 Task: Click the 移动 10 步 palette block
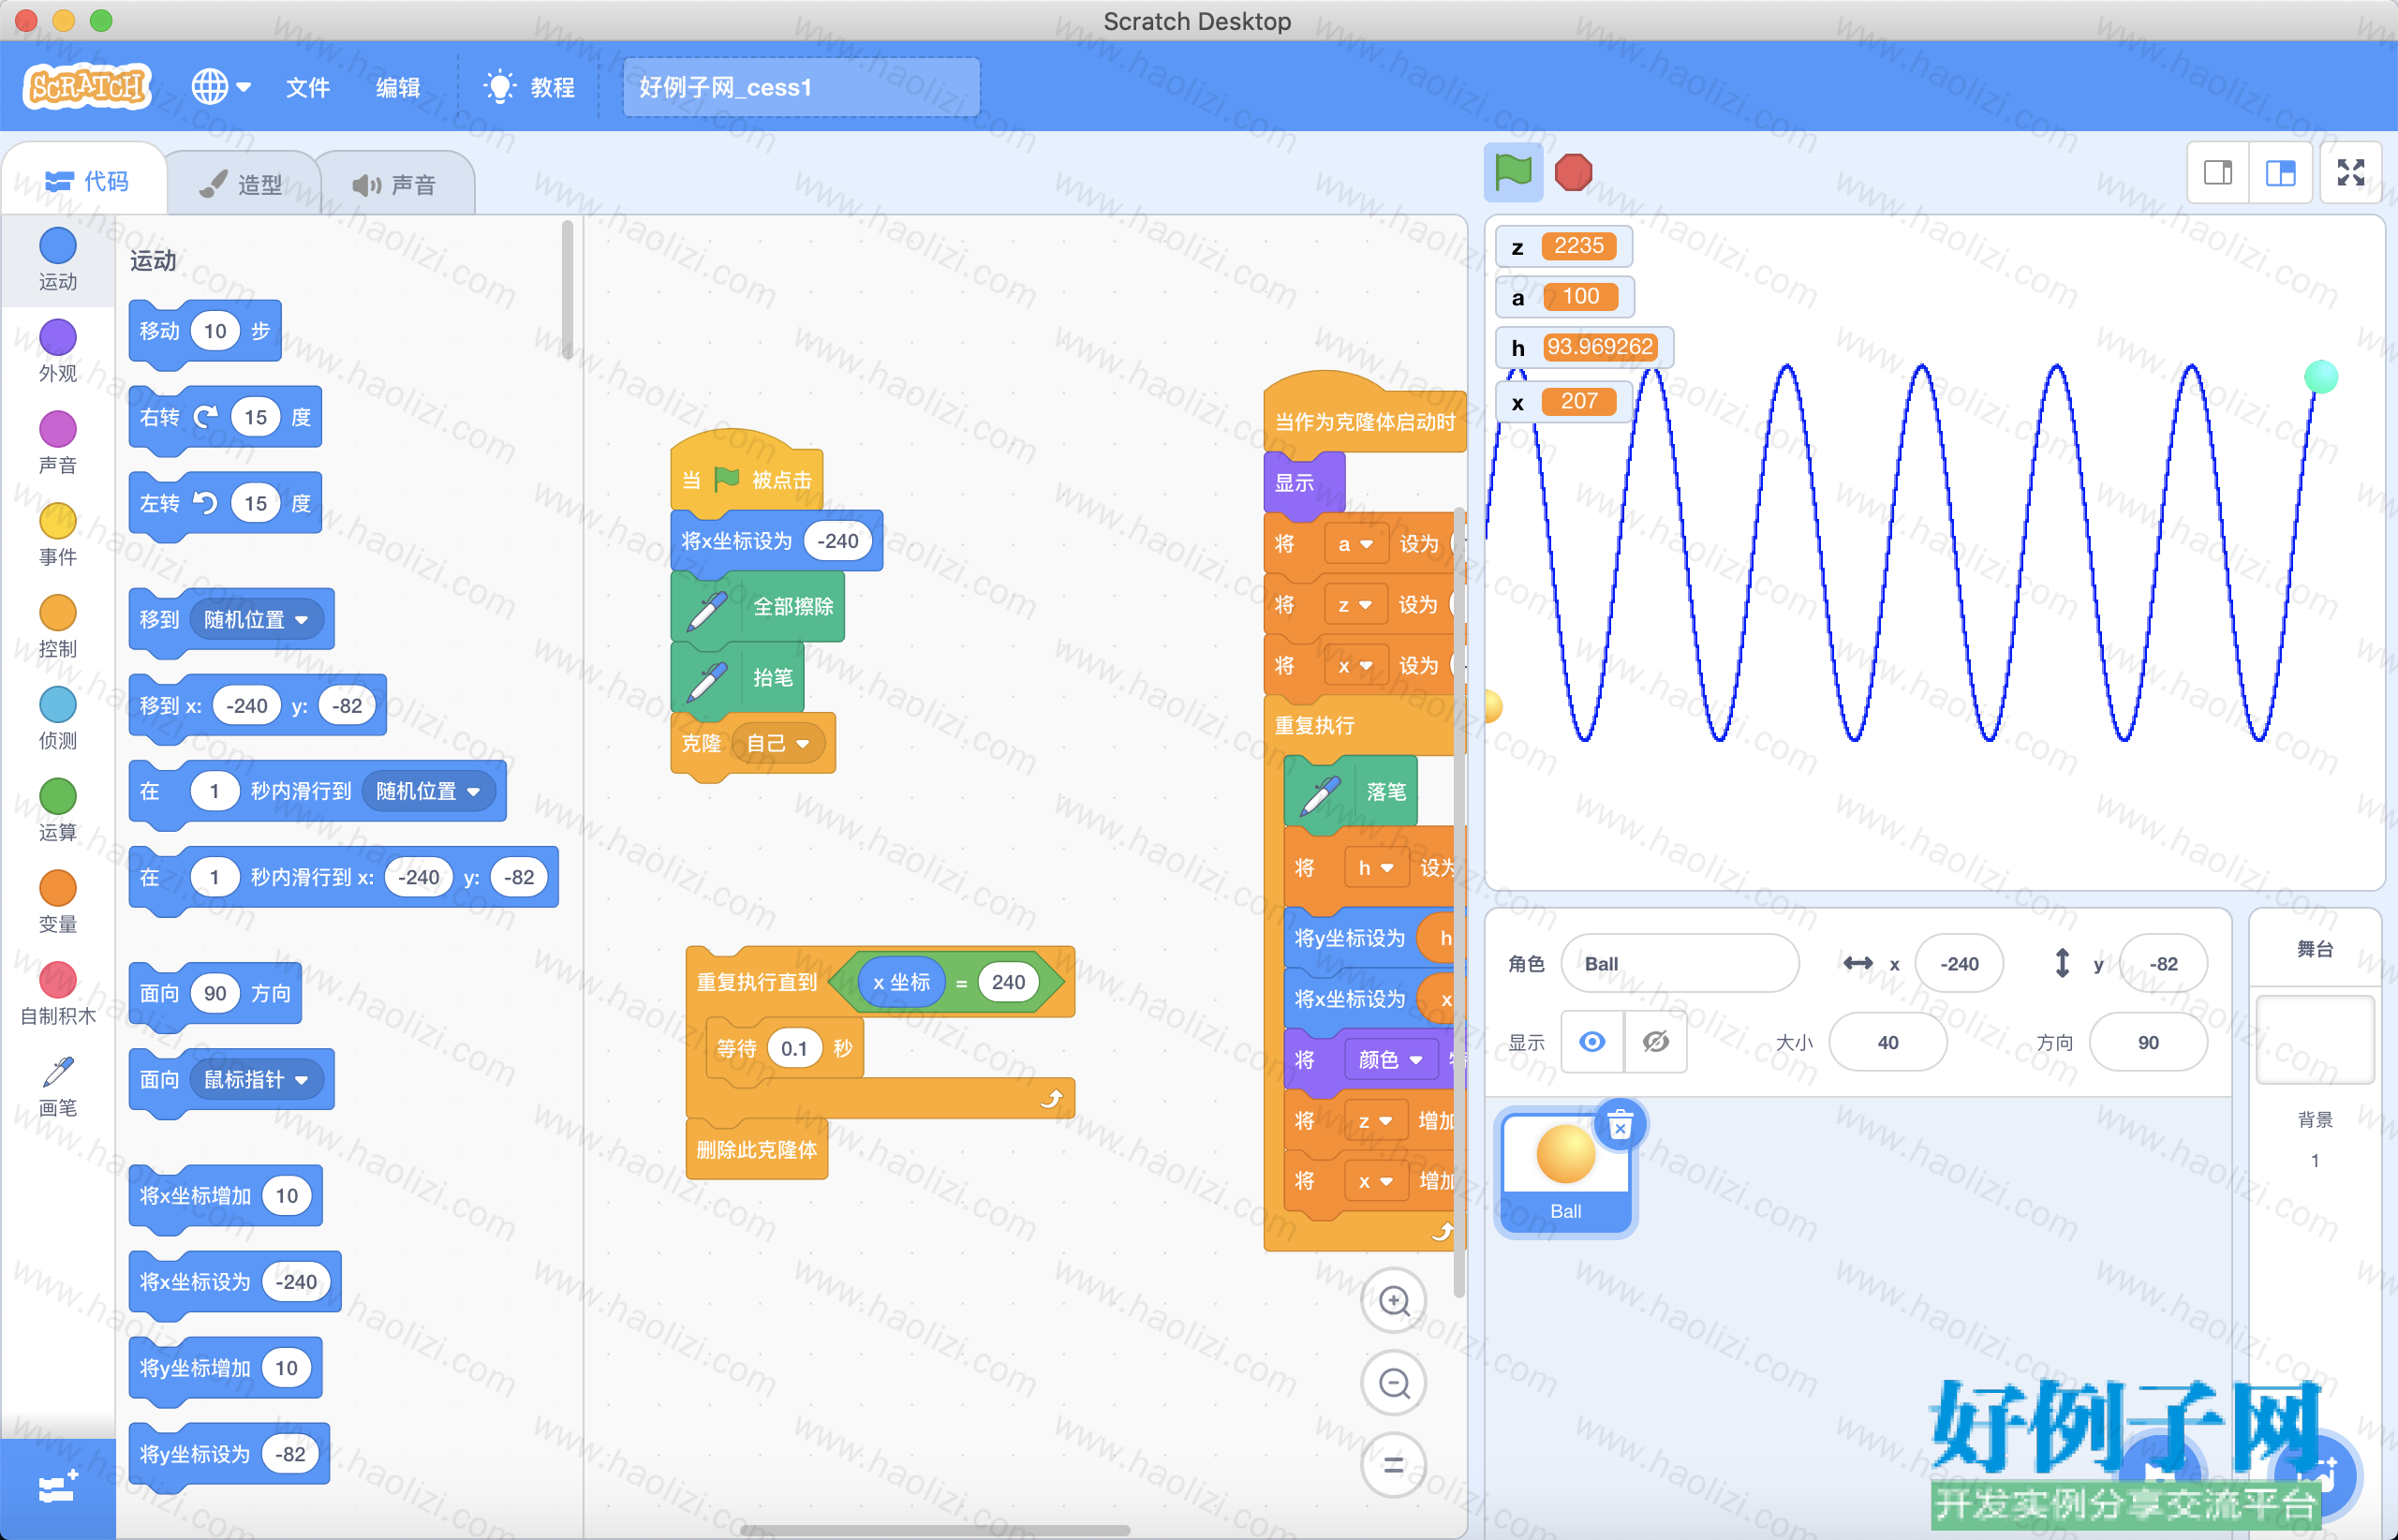pyautogui.click(x=205, y=331)
